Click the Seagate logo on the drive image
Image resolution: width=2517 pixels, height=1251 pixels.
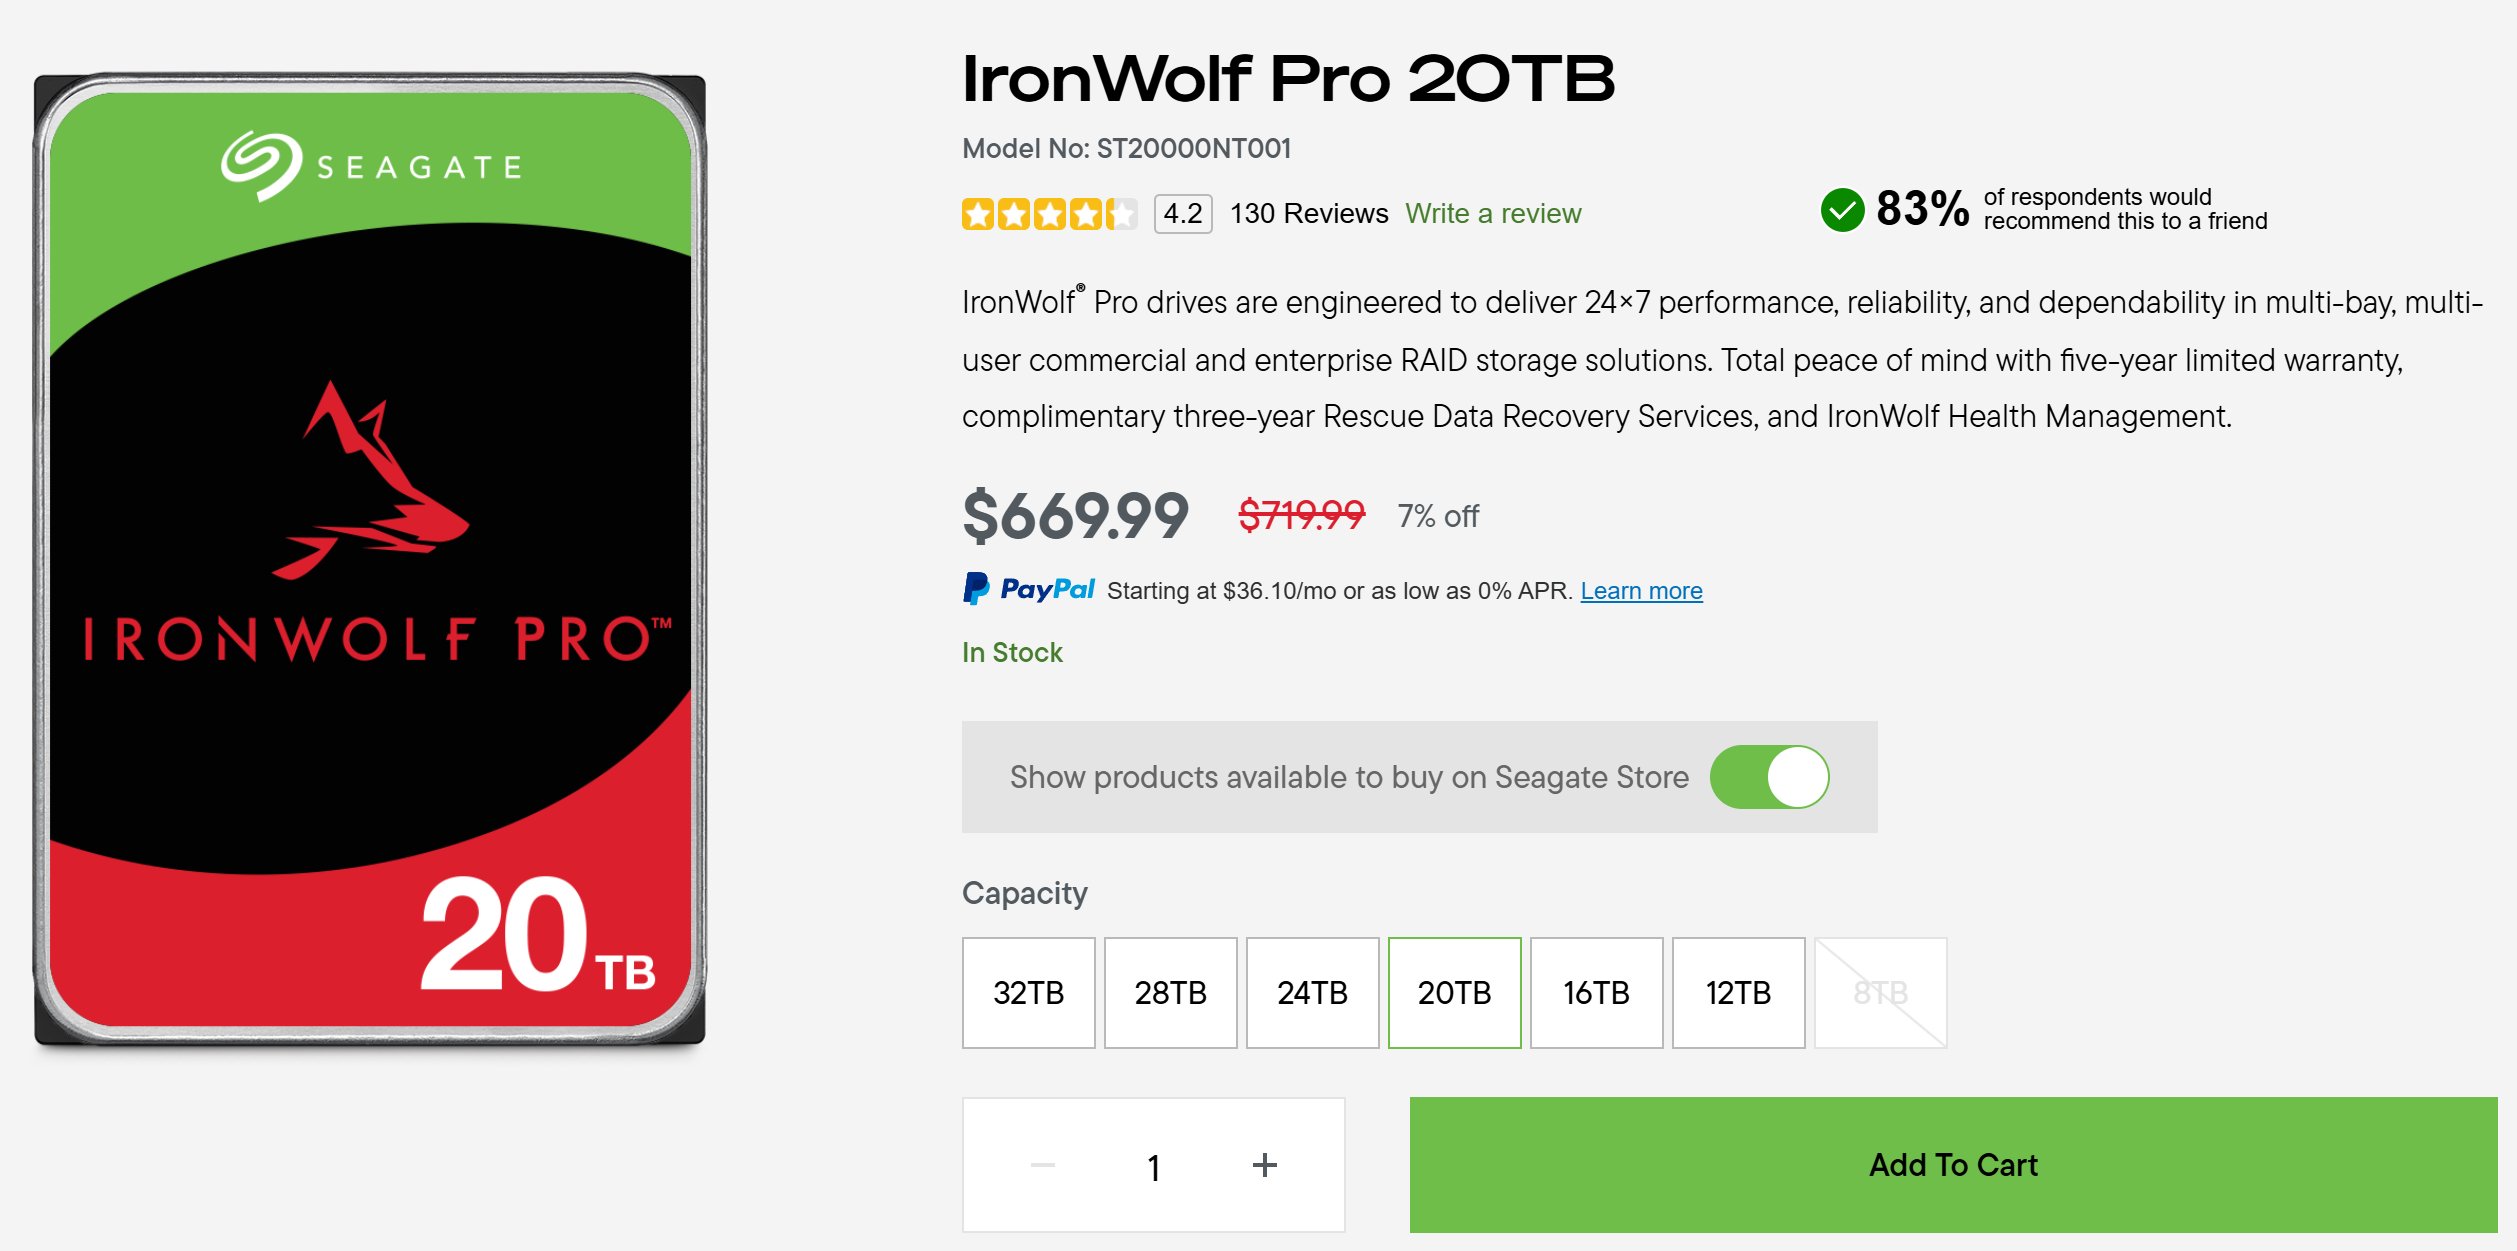(371, 166)
